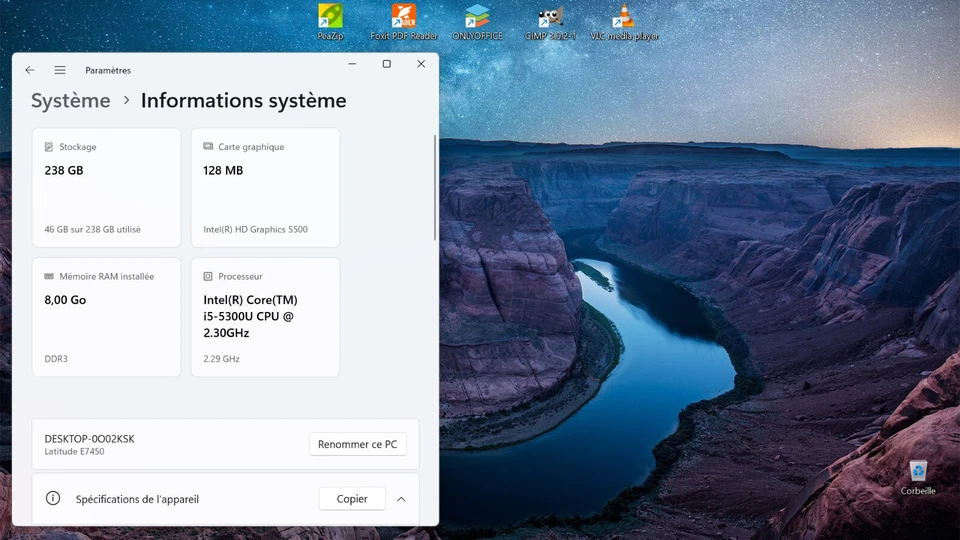Click the Informations système heading

point(244,100)
